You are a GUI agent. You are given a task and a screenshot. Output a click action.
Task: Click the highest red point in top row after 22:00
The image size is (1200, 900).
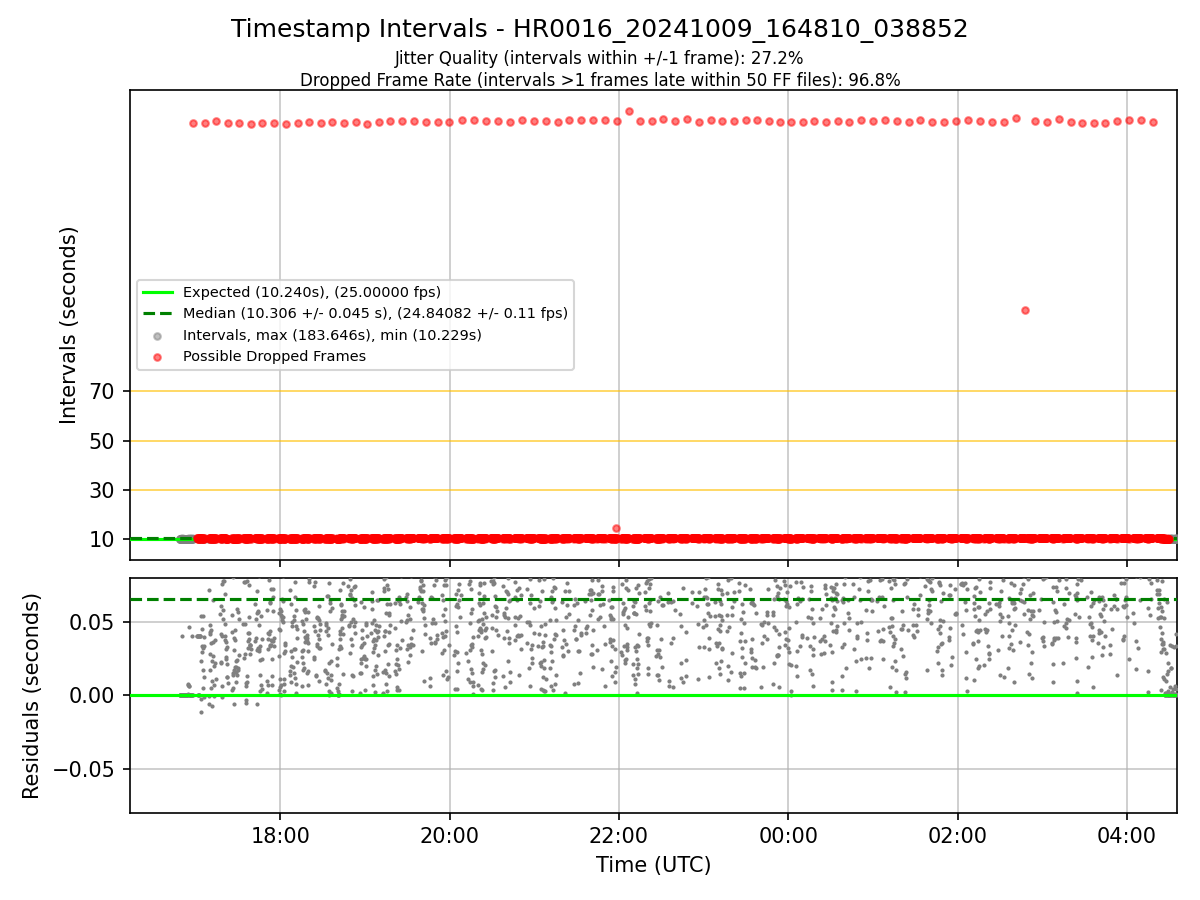[629, 111]
